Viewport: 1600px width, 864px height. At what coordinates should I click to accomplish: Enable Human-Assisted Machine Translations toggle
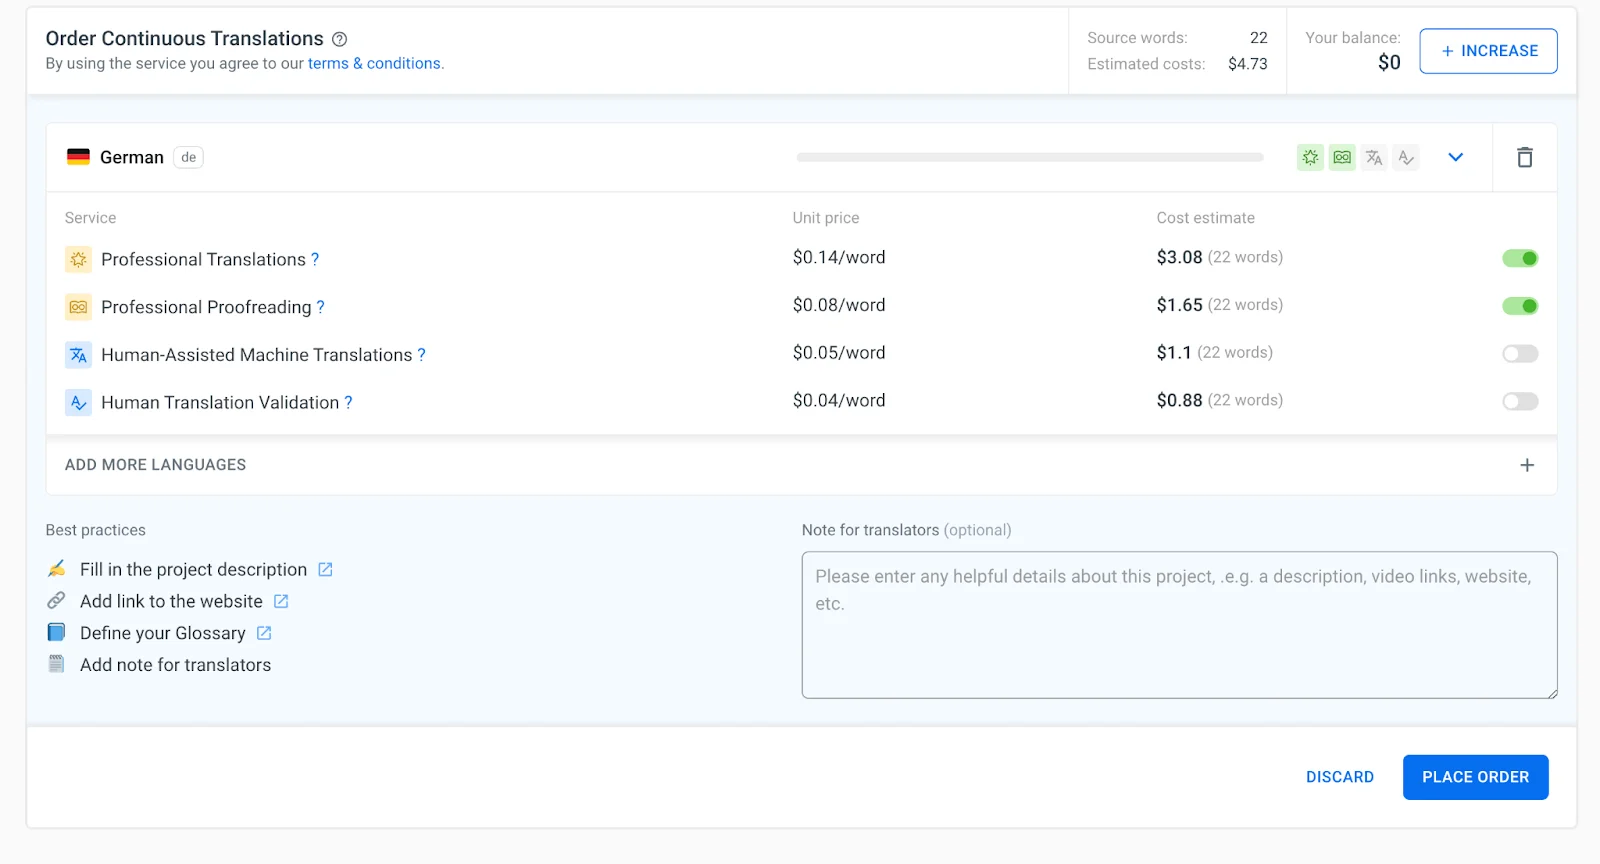[x=1519, y=354]
